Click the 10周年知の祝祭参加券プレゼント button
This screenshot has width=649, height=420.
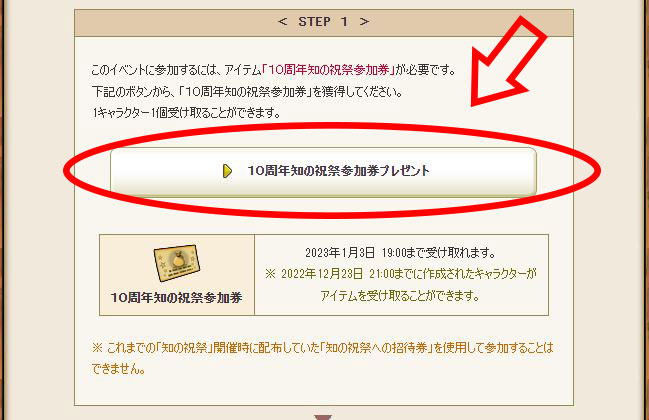pos(323,171)
